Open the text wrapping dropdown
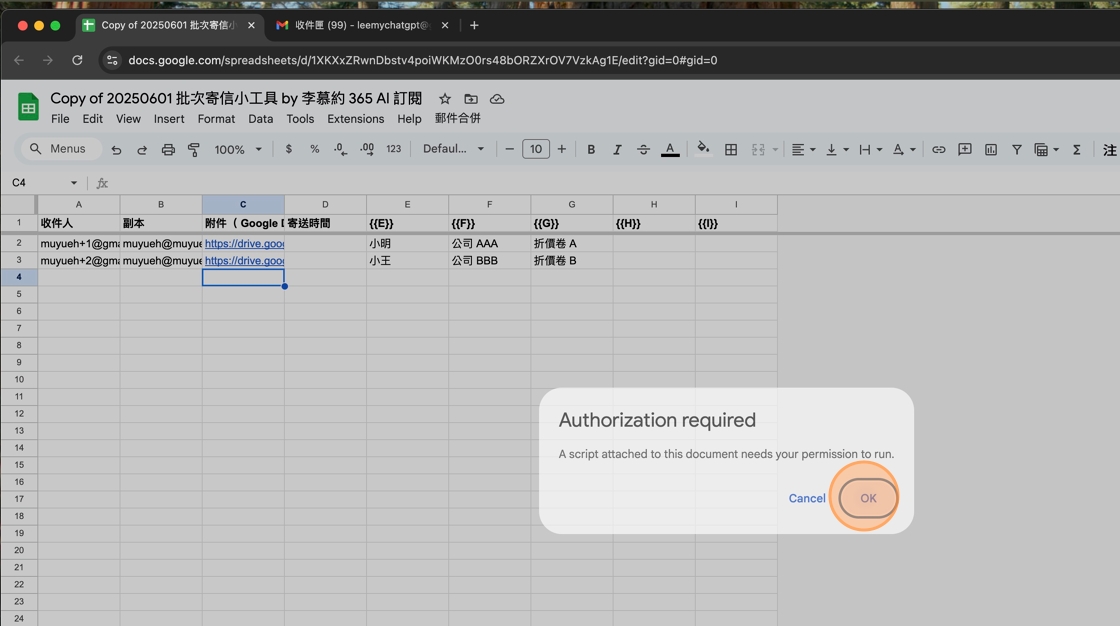 [x=871, y=149]
